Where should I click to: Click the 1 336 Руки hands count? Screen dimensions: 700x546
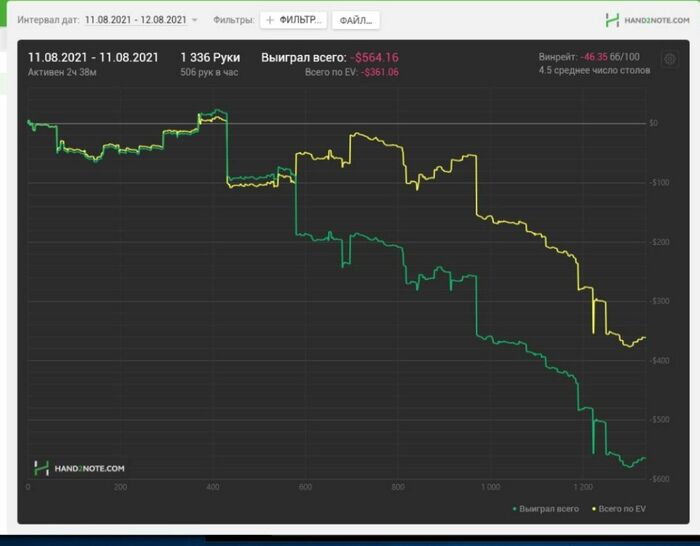[x=210, y=58]
